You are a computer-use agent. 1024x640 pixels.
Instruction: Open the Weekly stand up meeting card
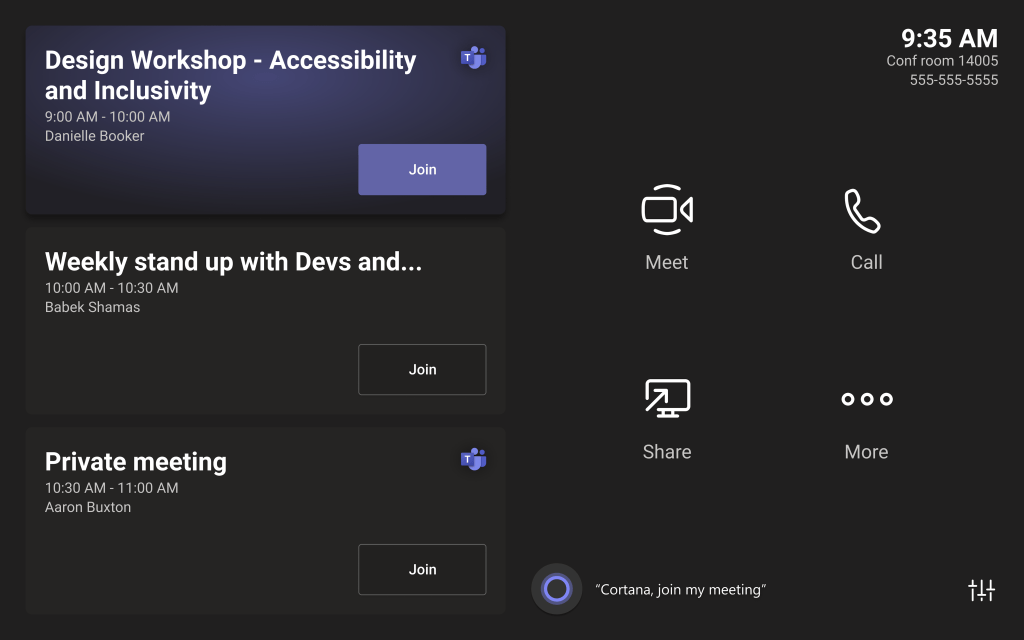click(233, 262)
